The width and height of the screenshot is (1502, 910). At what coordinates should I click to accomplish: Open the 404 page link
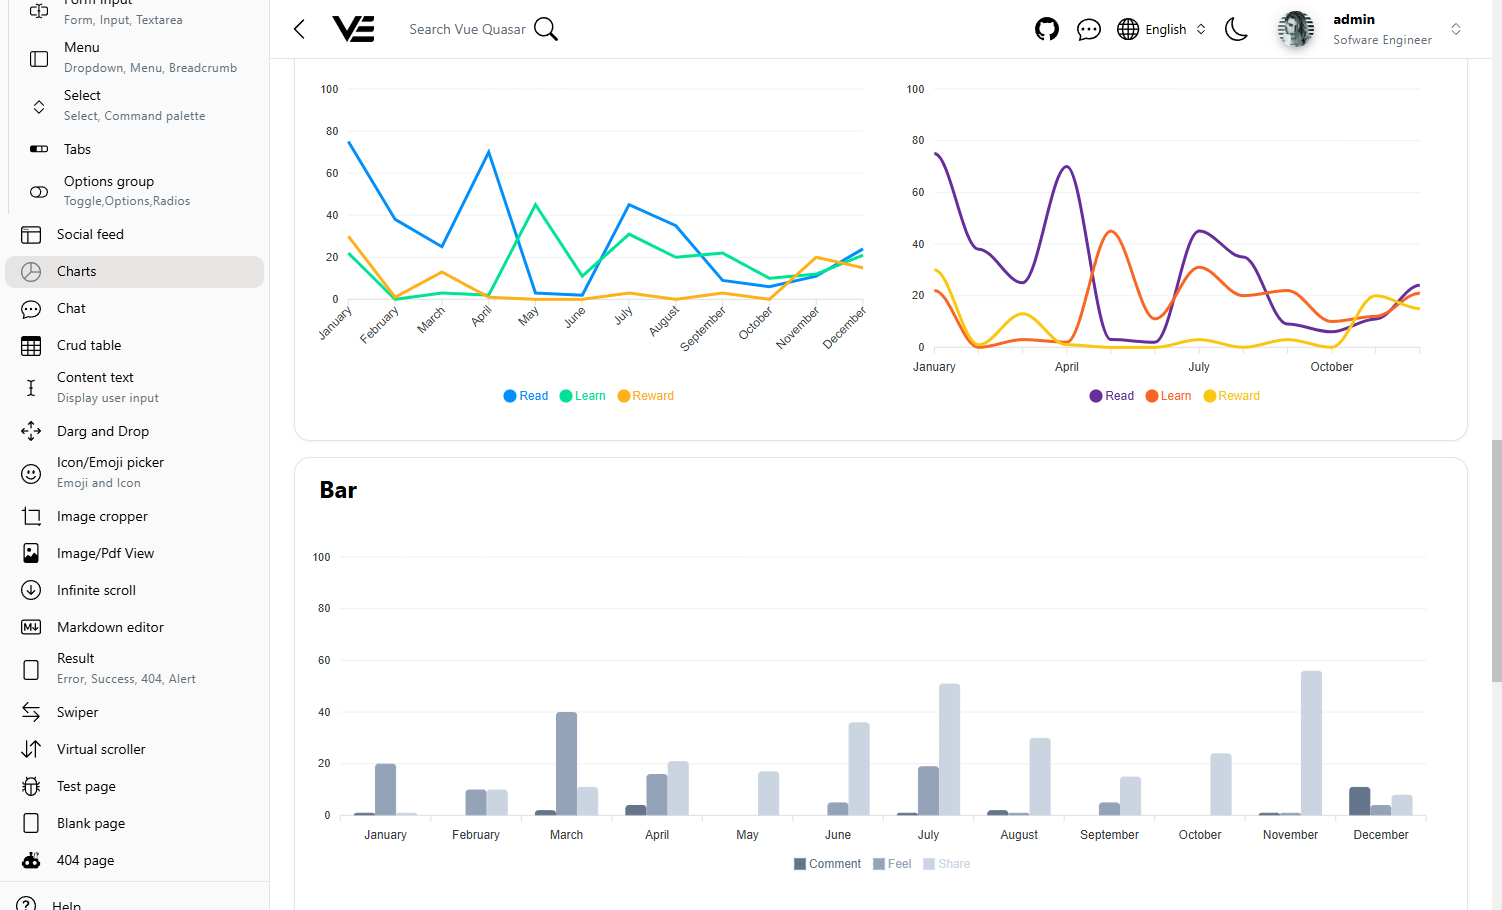click(85, 860)
